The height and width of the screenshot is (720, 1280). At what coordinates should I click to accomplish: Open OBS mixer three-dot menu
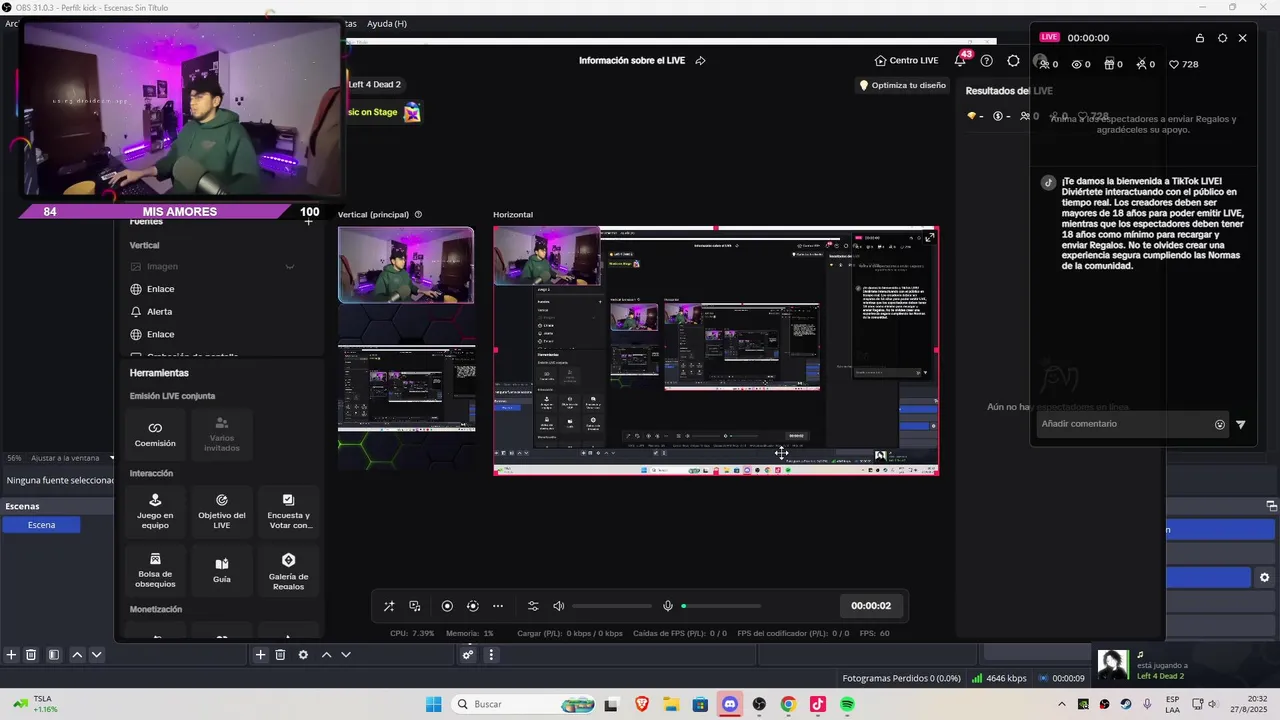491,655
